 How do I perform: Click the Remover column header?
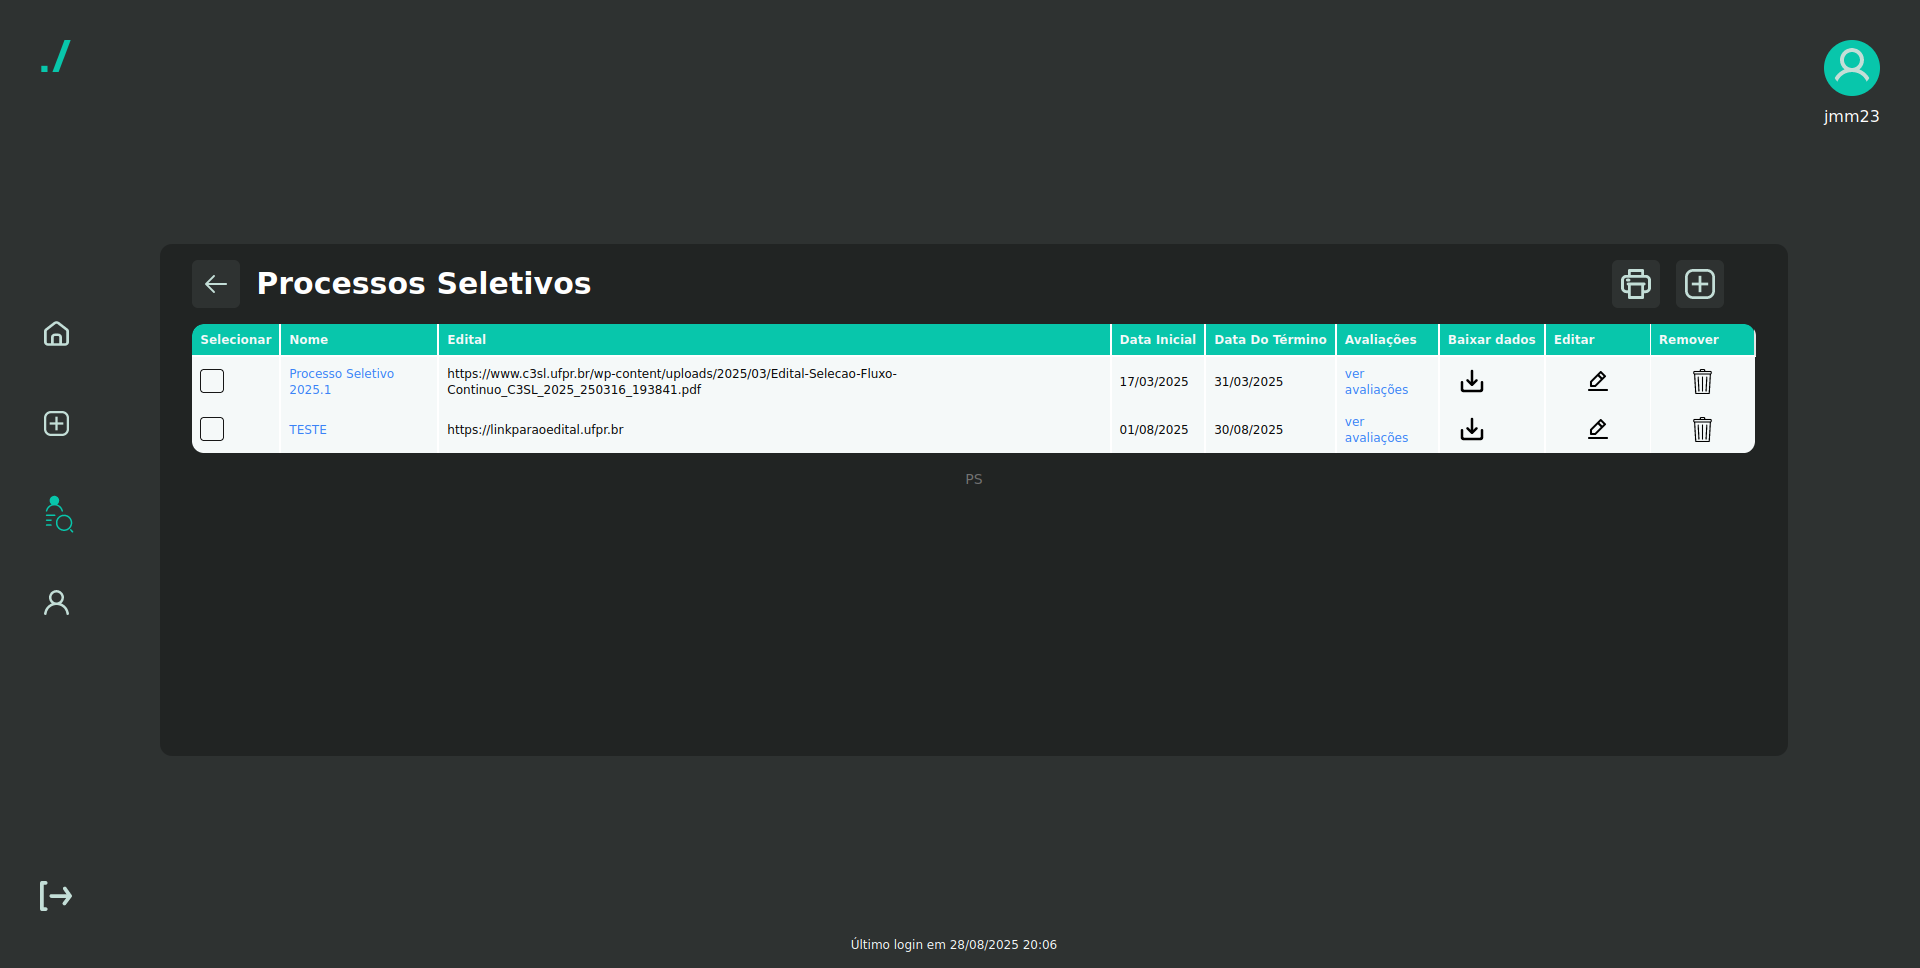[x=1703, y=340]
